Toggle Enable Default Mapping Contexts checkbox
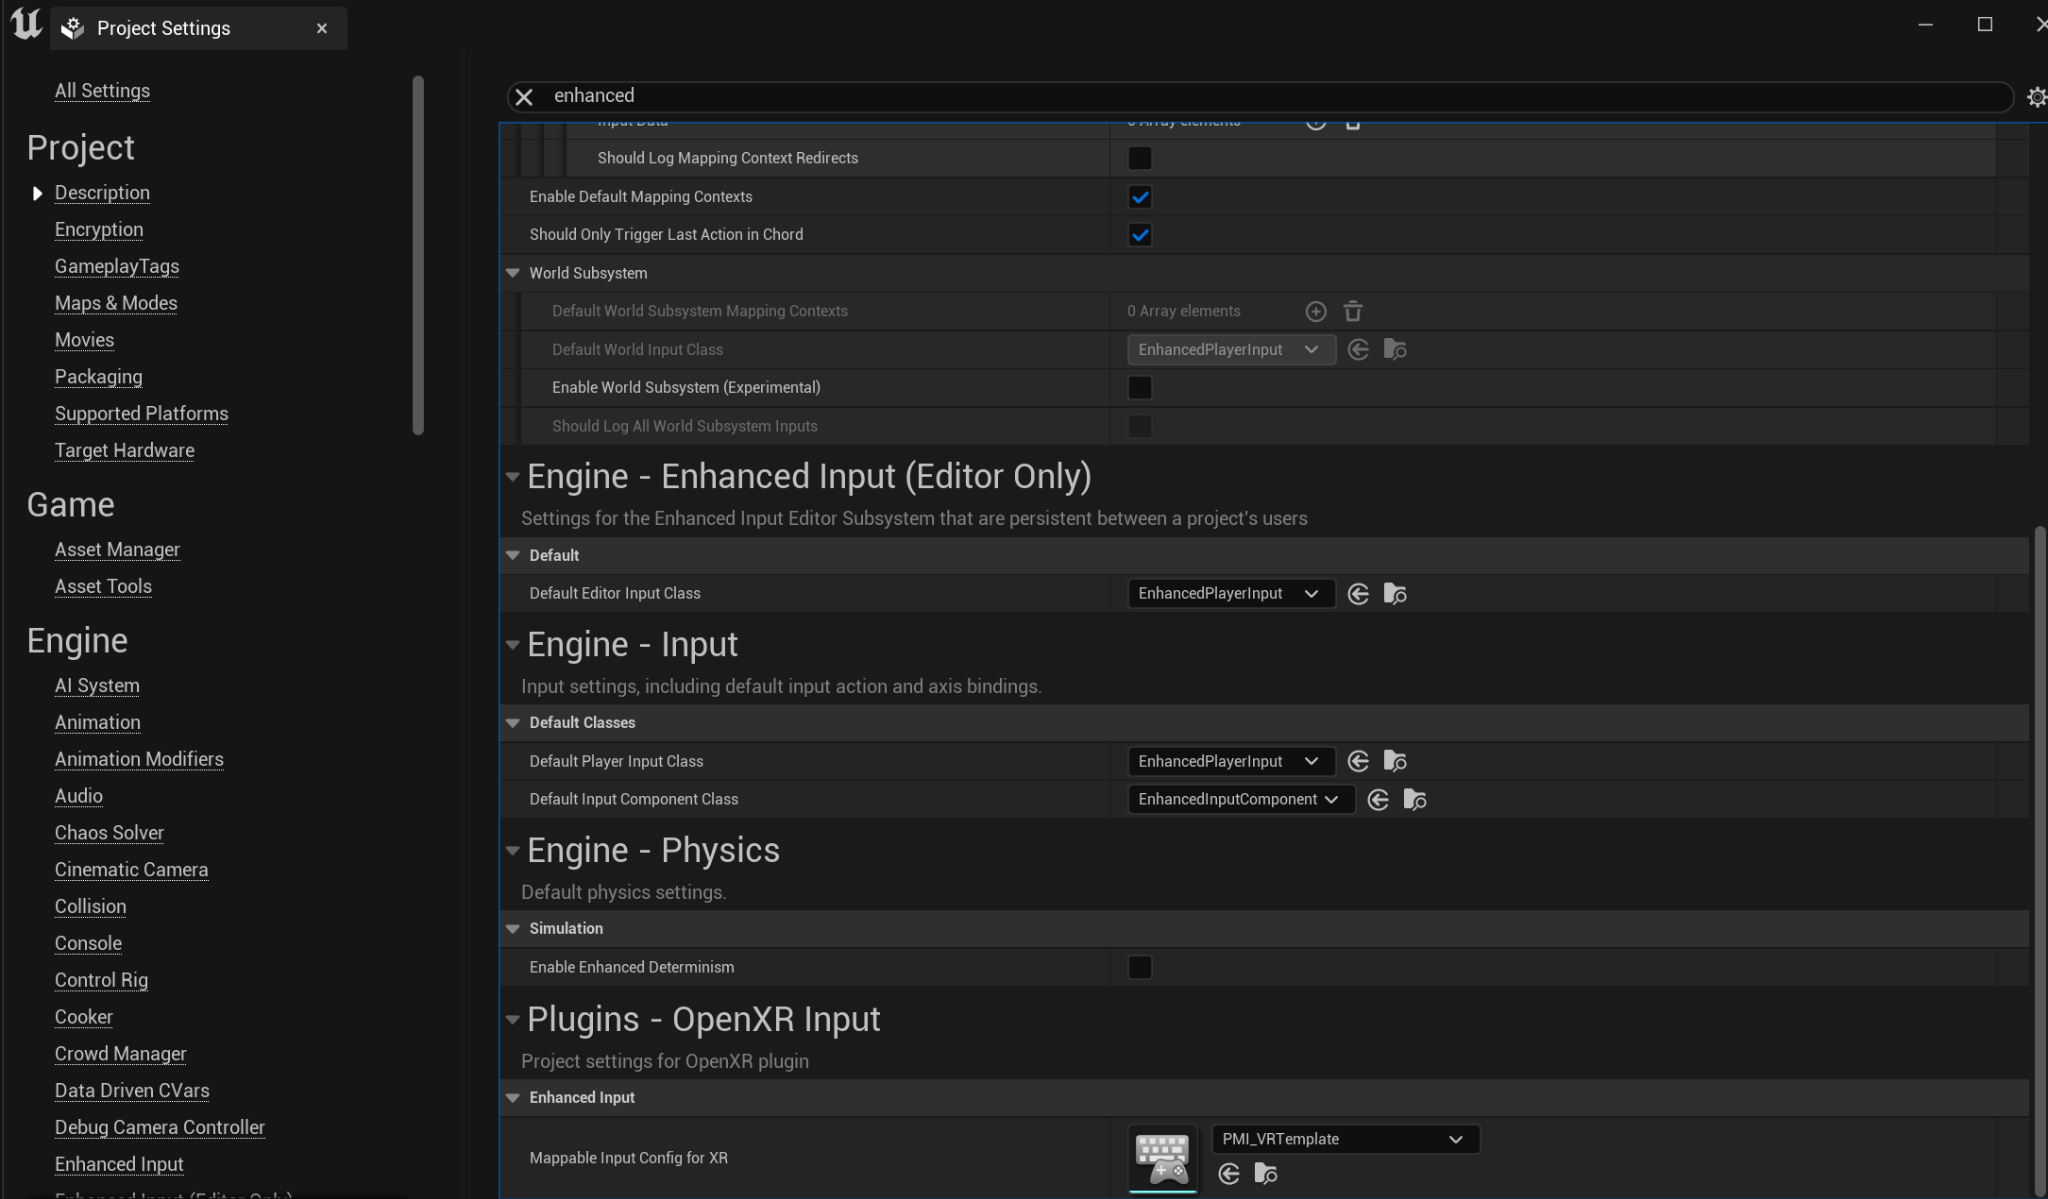Viewport: 2048px width, 1199px height. tap(1140, 197)
